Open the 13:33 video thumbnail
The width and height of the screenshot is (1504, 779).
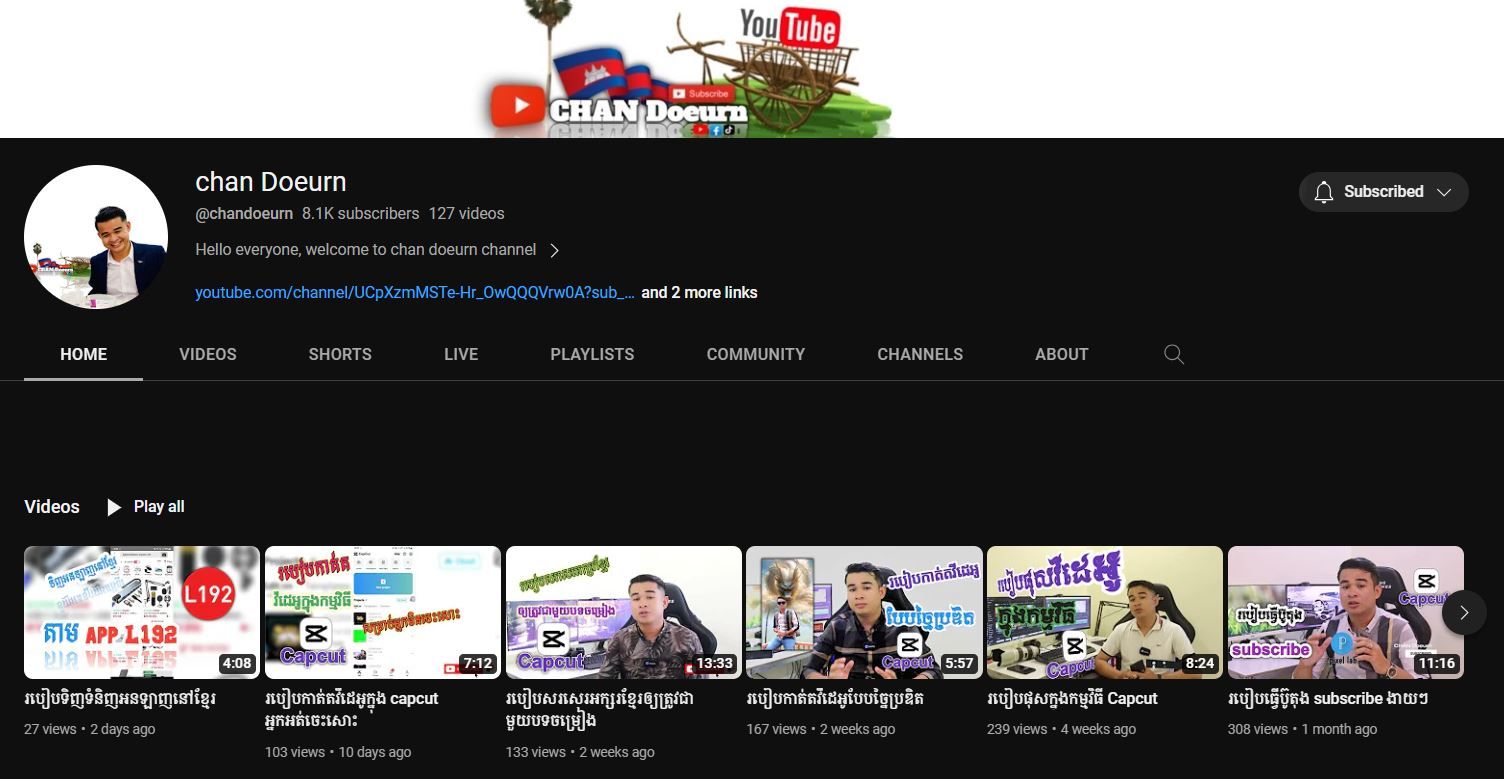(x=624, y=612)
